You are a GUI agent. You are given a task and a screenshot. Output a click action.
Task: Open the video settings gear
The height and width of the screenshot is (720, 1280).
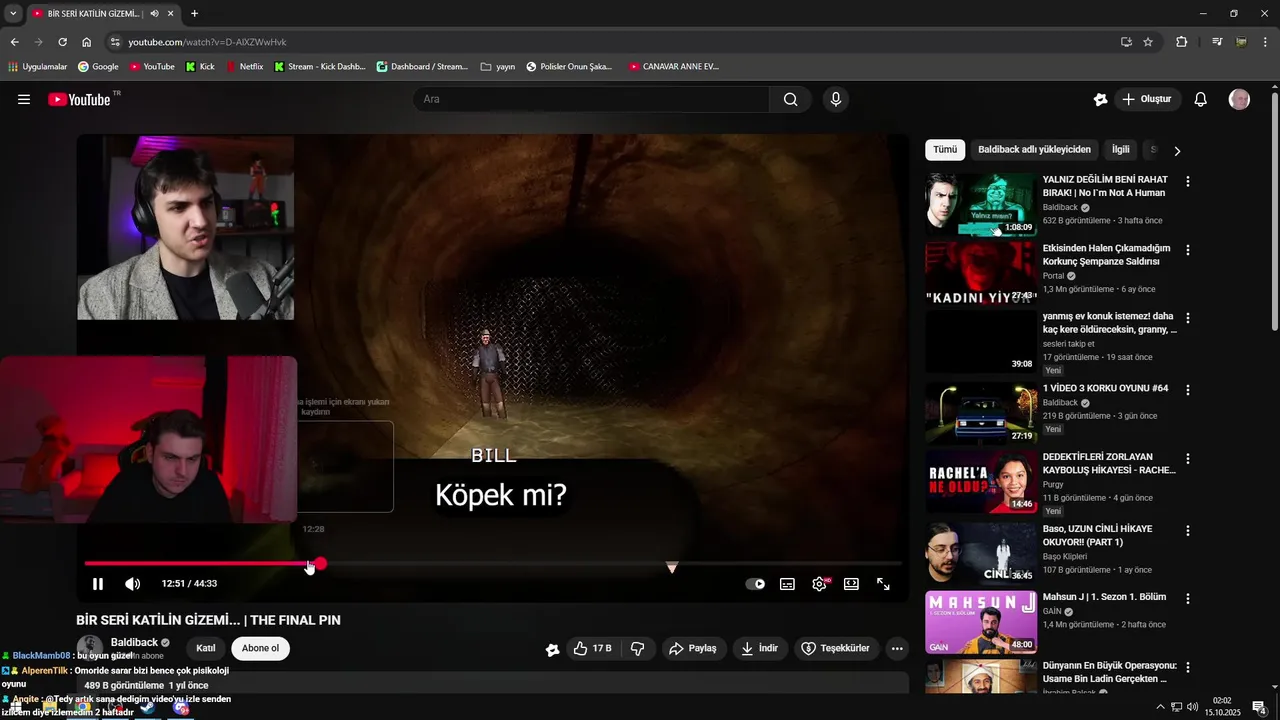click(820, 584)
